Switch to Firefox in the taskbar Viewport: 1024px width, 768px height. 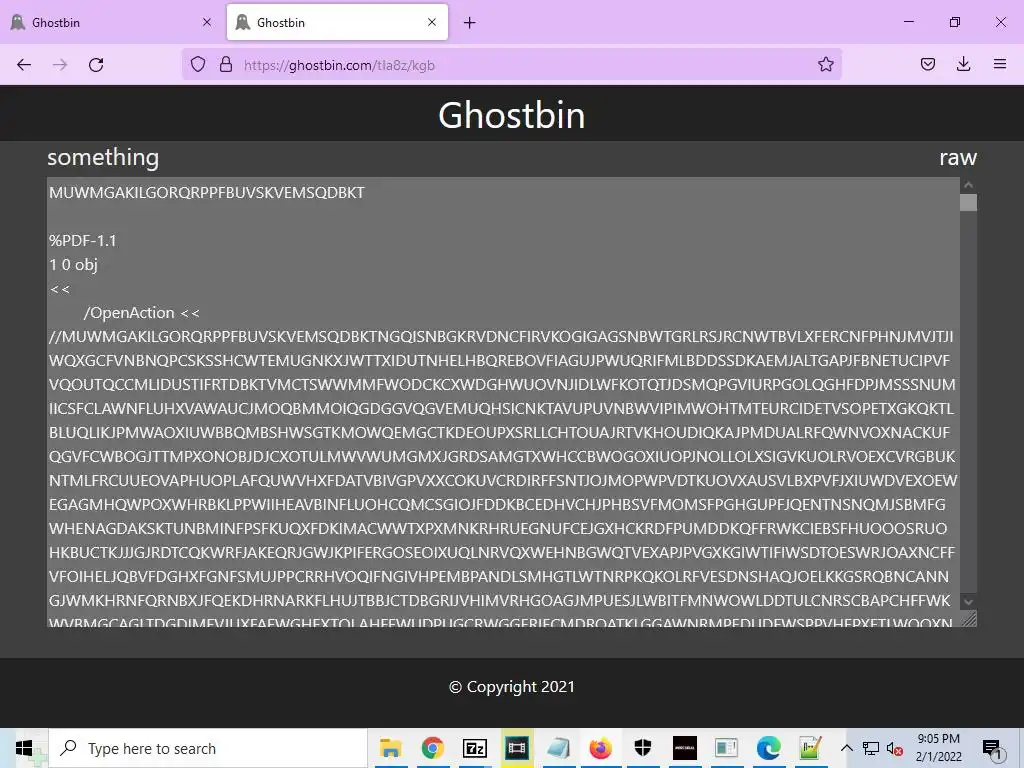click(x=600, y=748)
